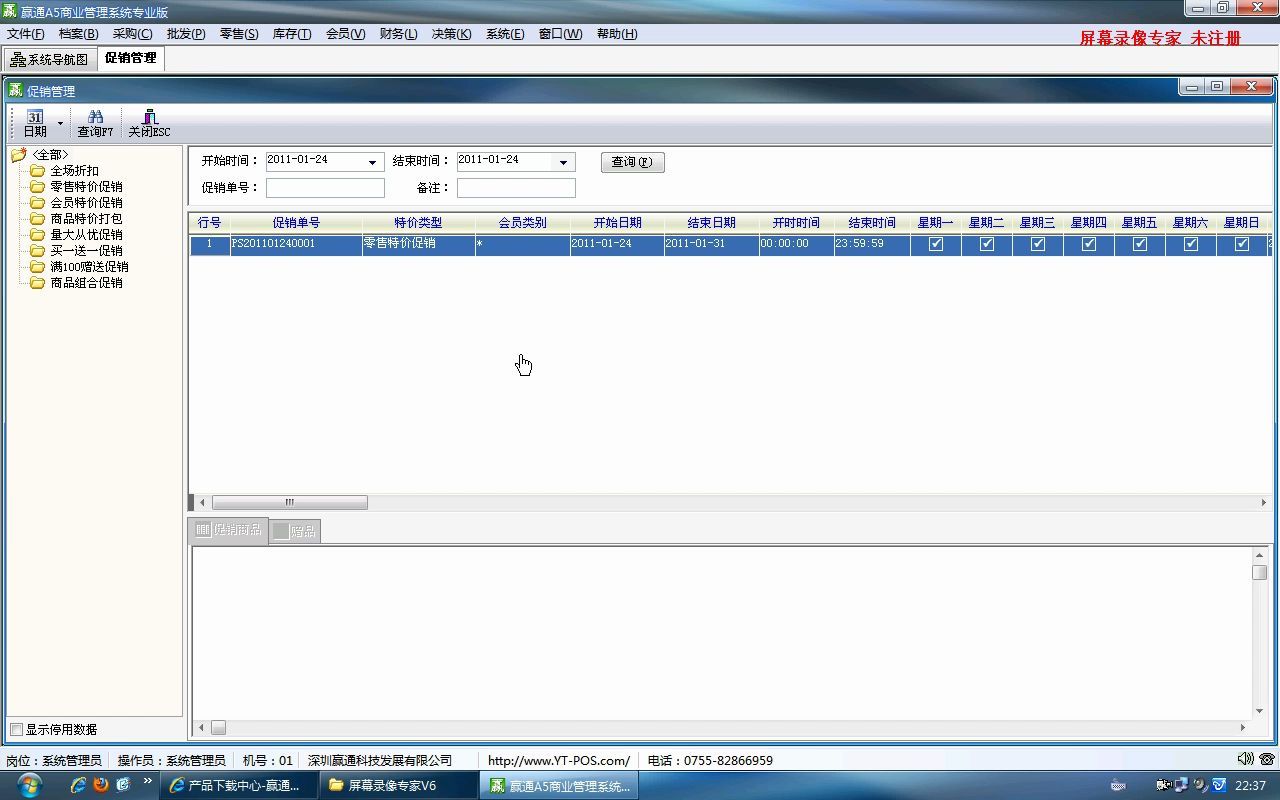Launch Internet Explorer from quick launch
Viewport: 1280px width, 800px height.
click(x=78, y=785)
